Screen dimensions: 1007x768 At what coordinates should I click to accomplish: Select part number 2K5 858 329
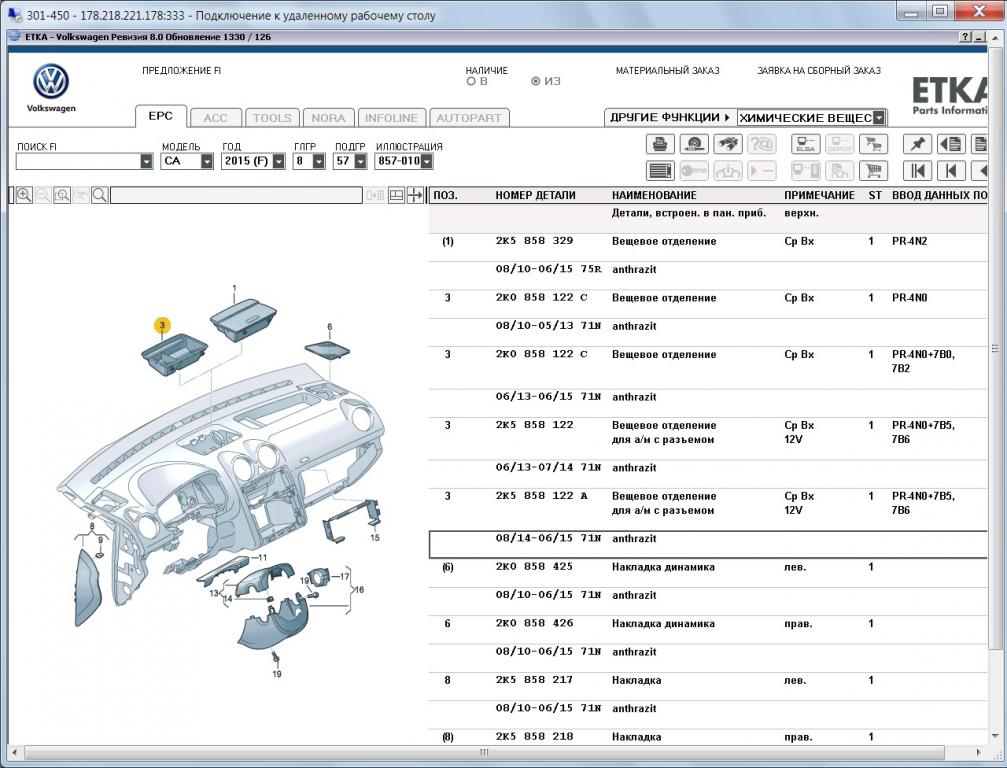pyautogui.click(x=534, y=241)
